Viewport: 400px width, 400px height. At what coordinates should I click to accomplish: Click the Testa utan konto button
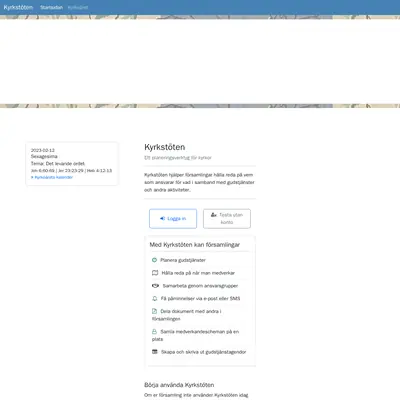tap(227, 219)
